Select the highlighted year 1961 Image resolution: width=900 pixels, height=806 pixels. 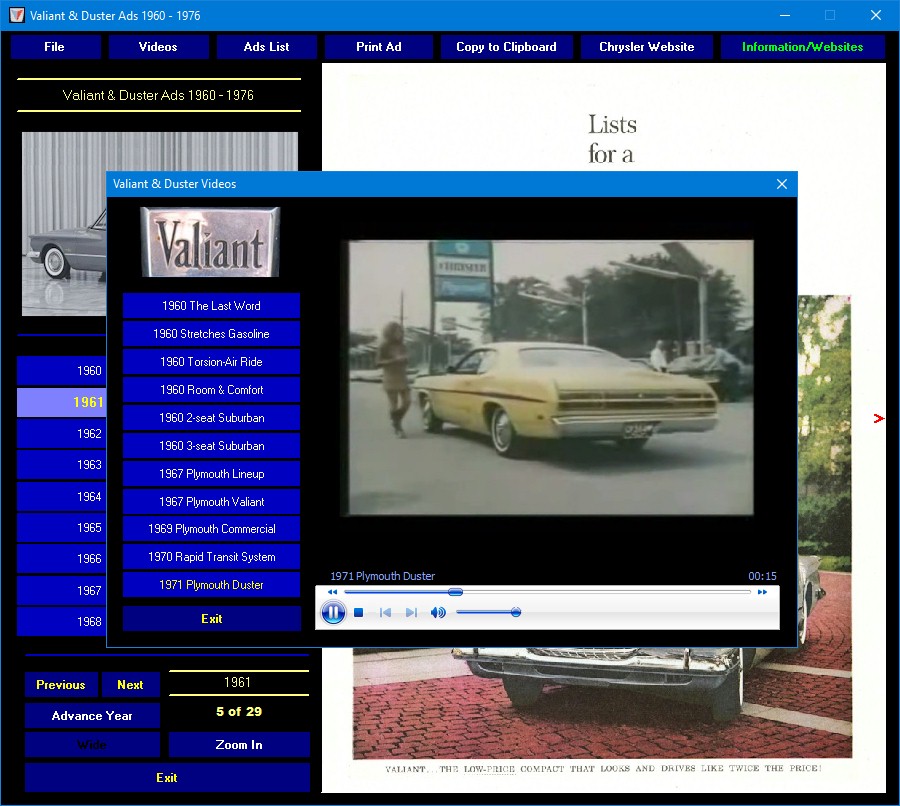62,402
